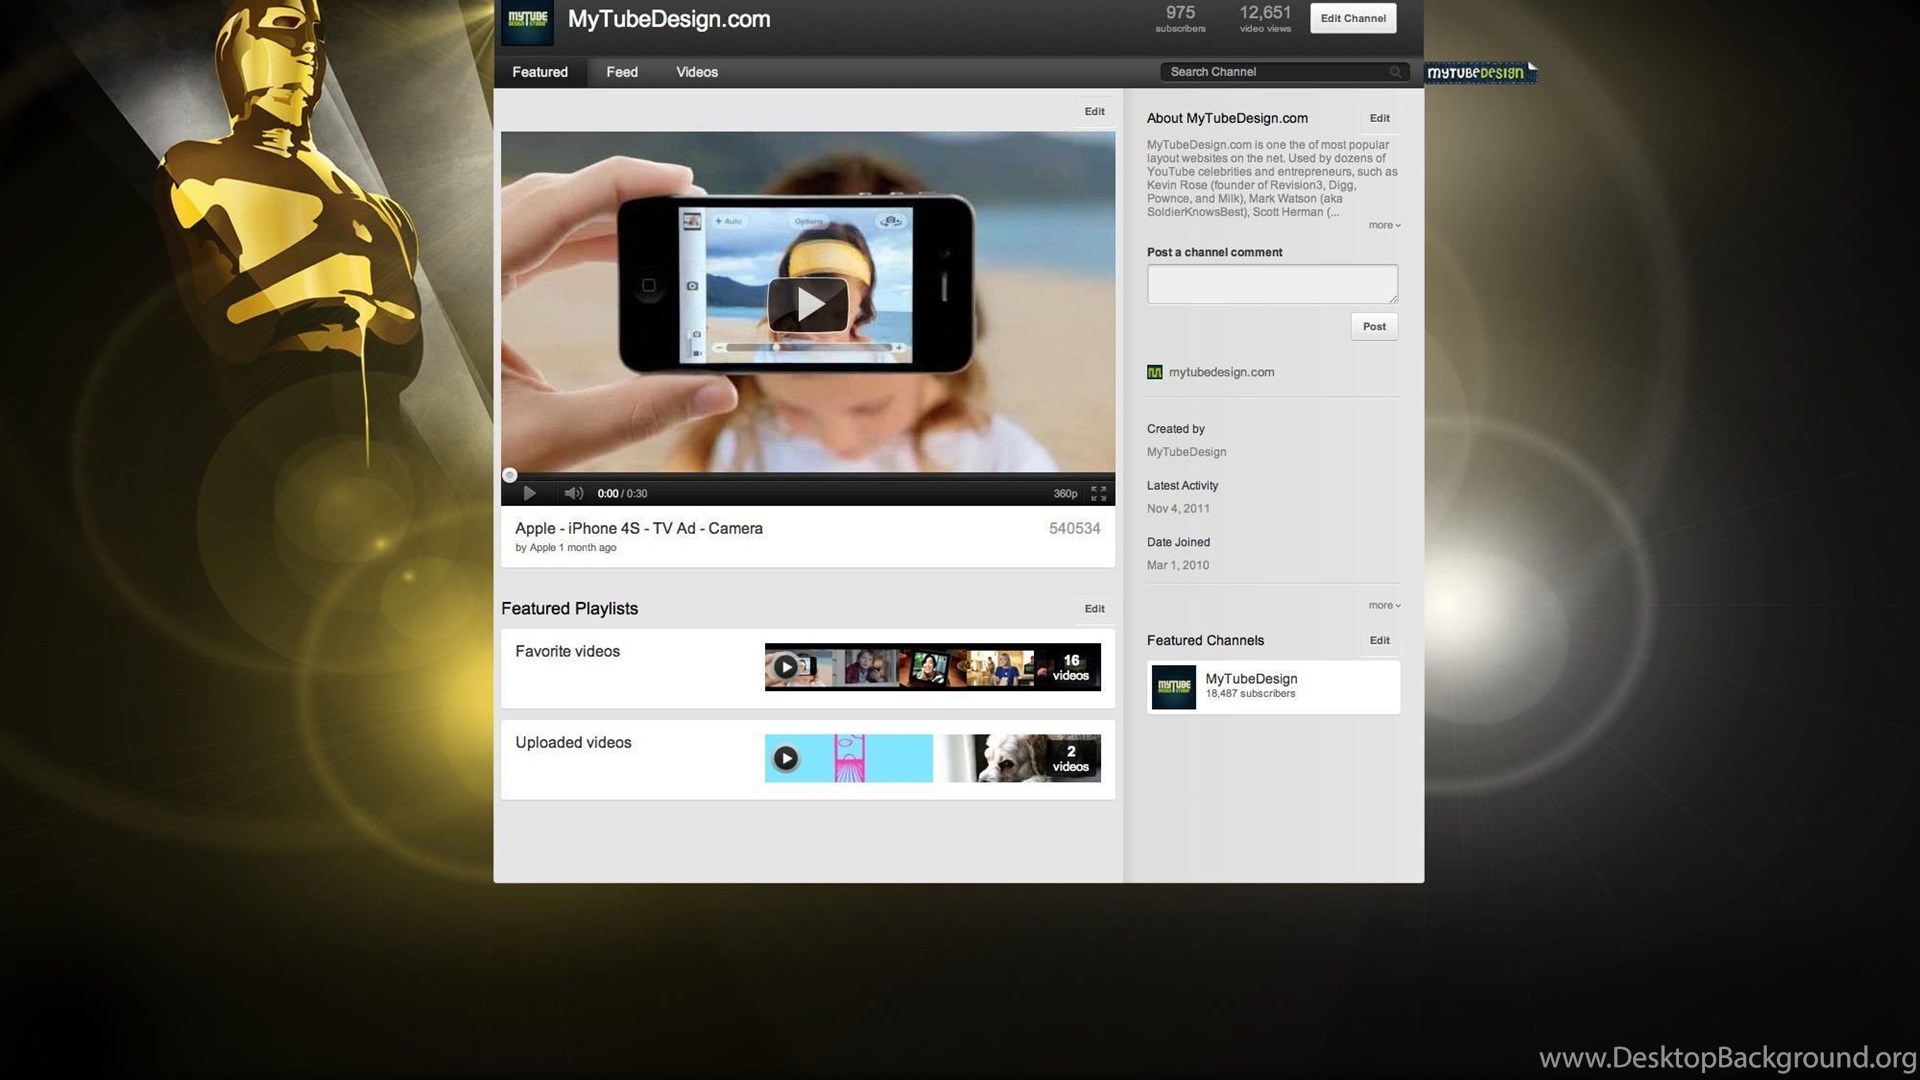Expand channel details with lower more link
The height and width of the screenshot is (1080, 1920).
[1384, 605]
